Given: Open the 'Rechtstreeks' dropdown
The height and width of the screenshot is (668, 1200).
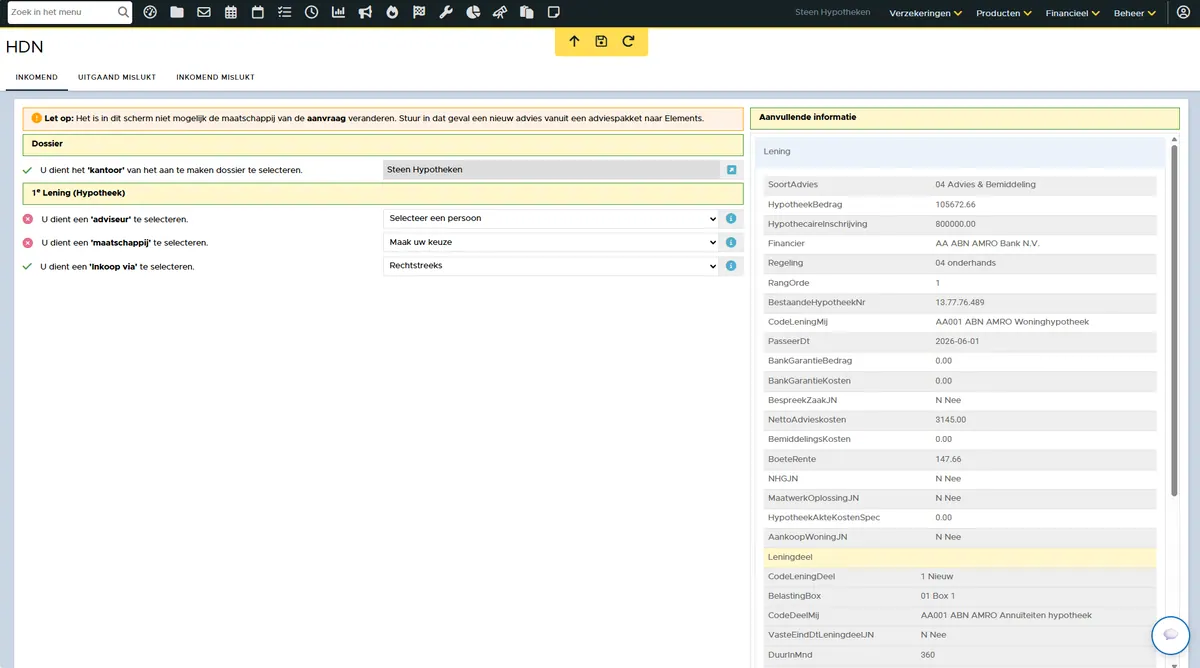Looking at the screenshot, I should [x=551, y=266].
